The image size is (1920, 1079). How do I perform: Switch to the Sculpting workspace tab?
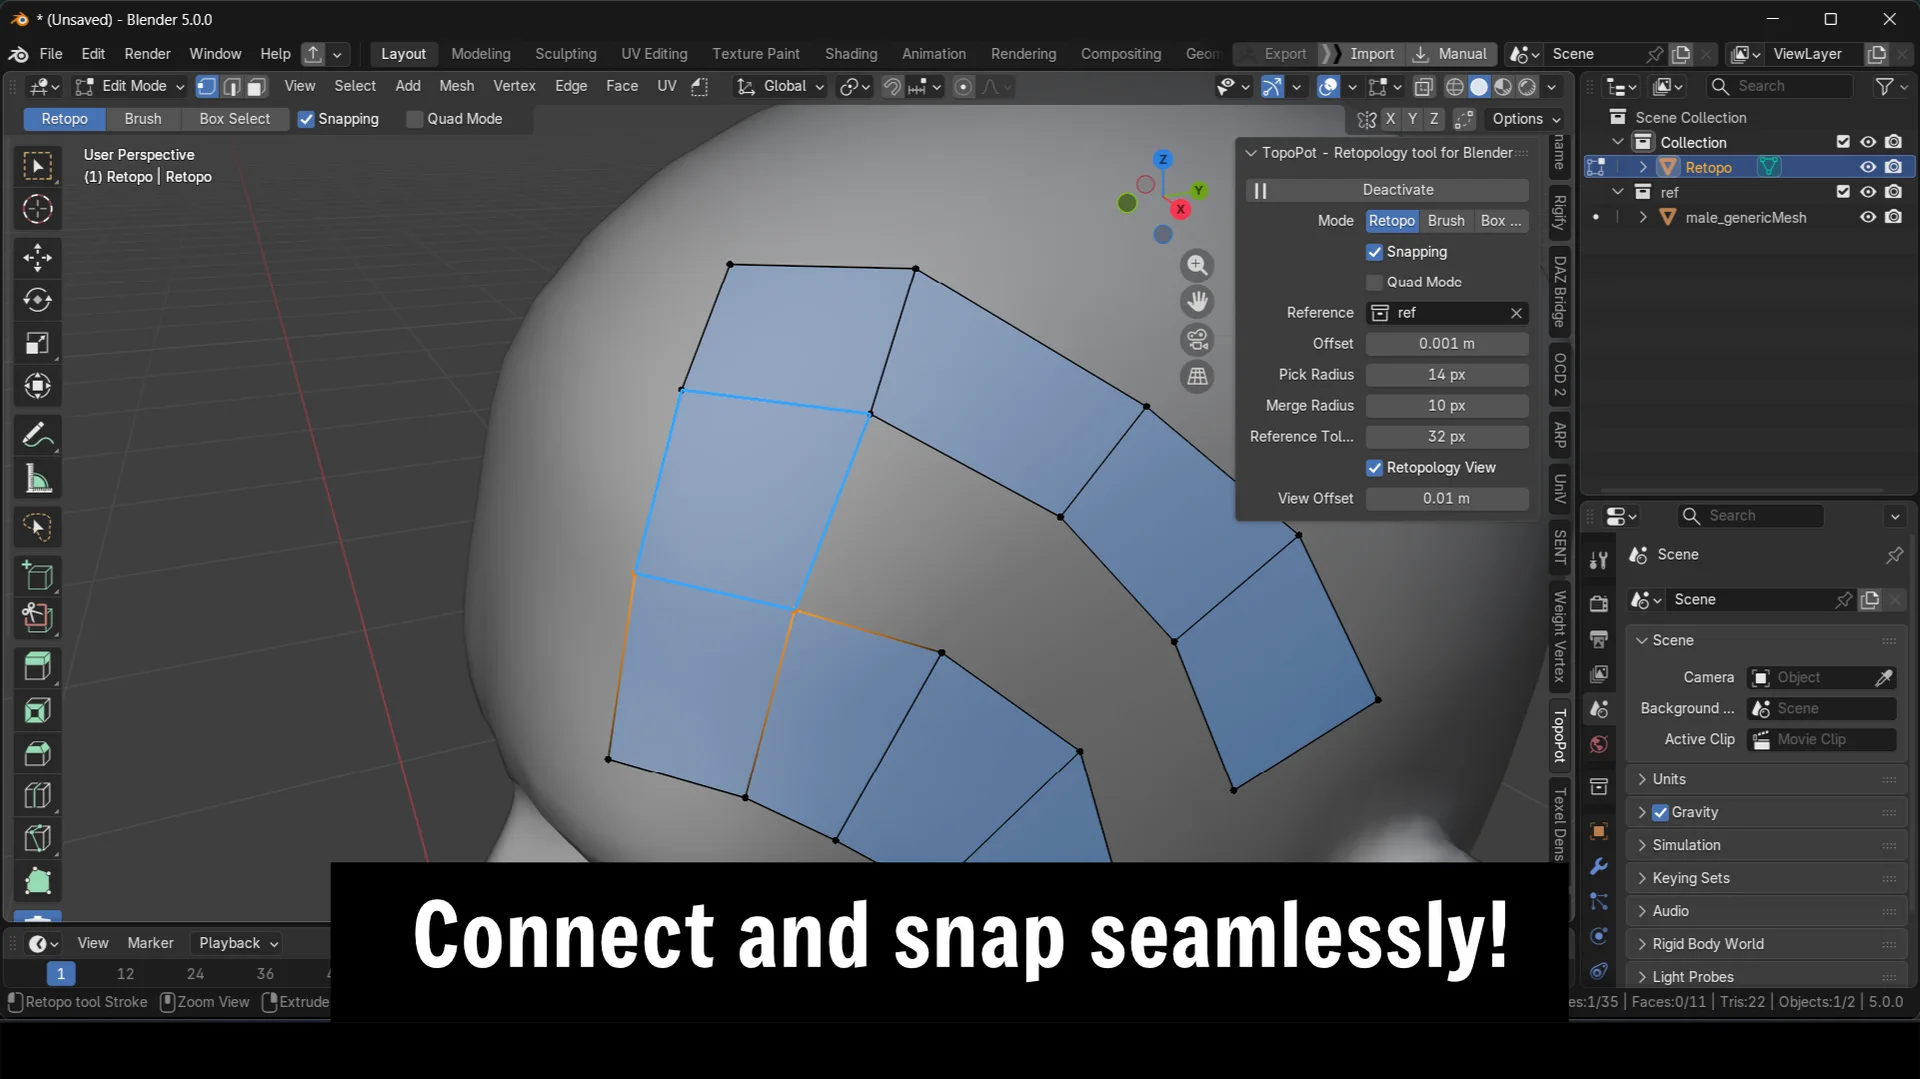pos(565,54)
